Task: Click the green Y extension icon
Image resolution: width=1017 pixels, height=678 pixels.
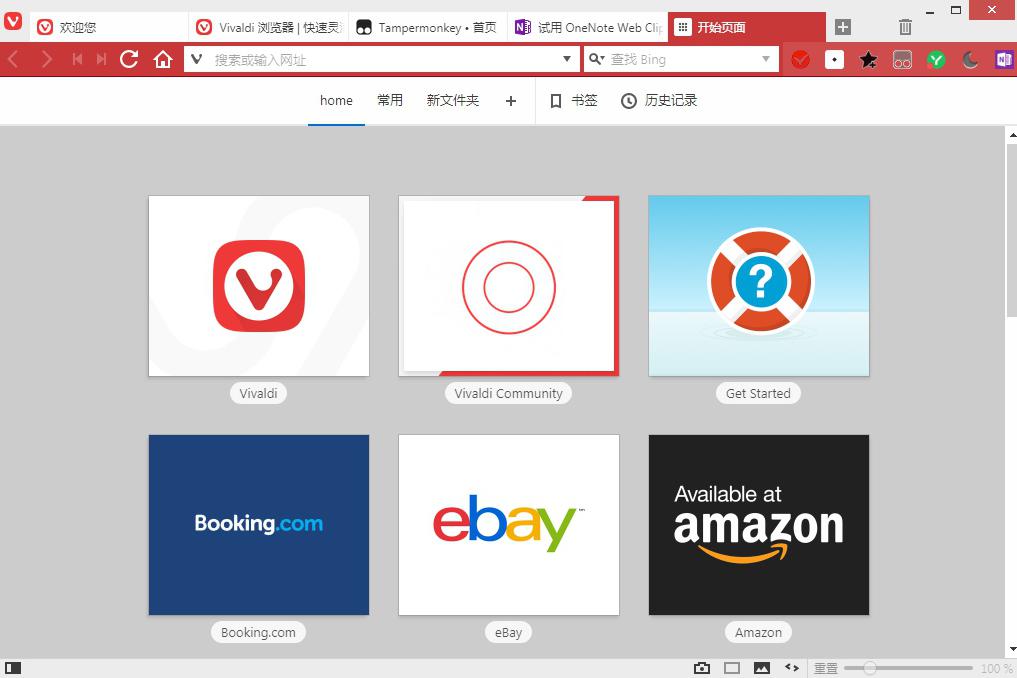Action: pyautogui.click(x=936, y=60)
